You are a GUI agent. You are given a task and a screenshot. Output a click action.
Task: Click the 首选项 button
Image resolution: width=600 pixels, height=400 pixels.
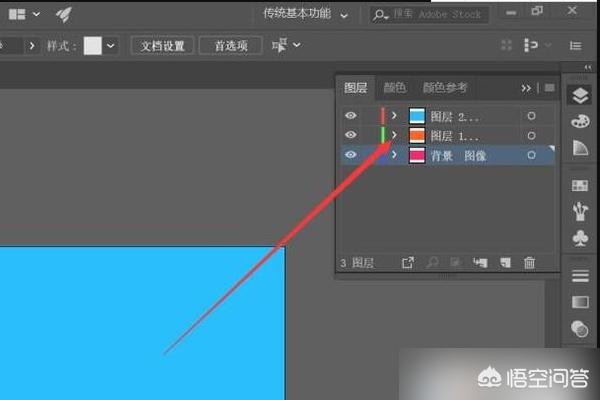[x=230, y=46]
